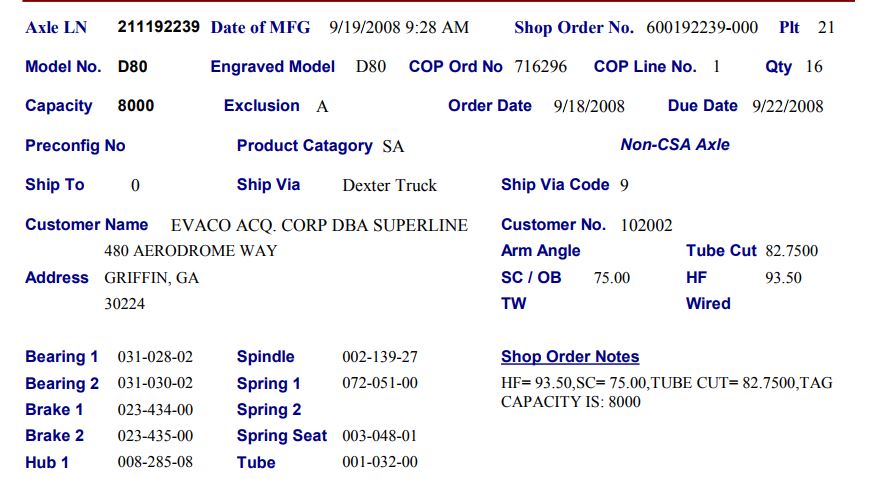This screenshot has width=881, height=479.
Task: Click the Spring Seat part number 003-048-01
Action: [x=380, y=436]
